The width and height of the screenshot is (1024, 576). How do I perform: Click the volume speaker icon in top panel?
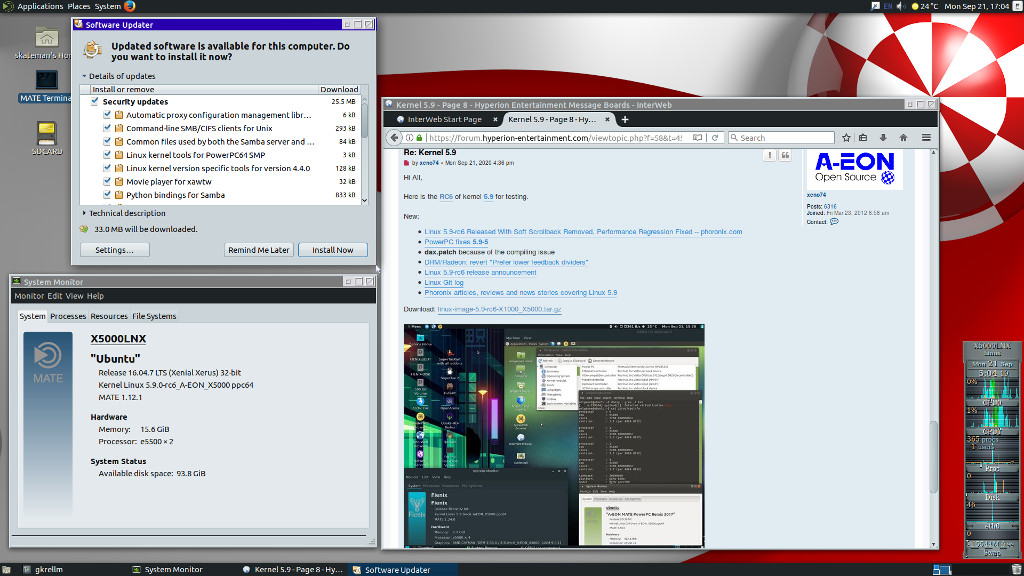point(901,6)
